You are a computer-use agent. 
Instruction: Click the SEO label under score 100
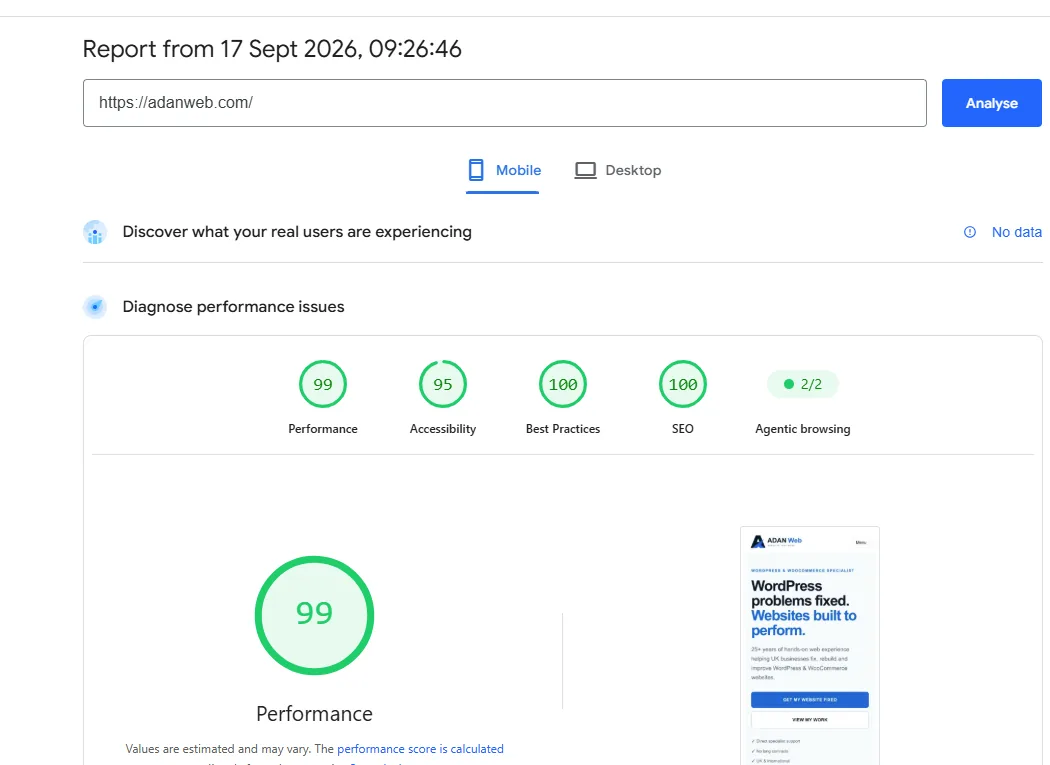[x=682, y=429]
